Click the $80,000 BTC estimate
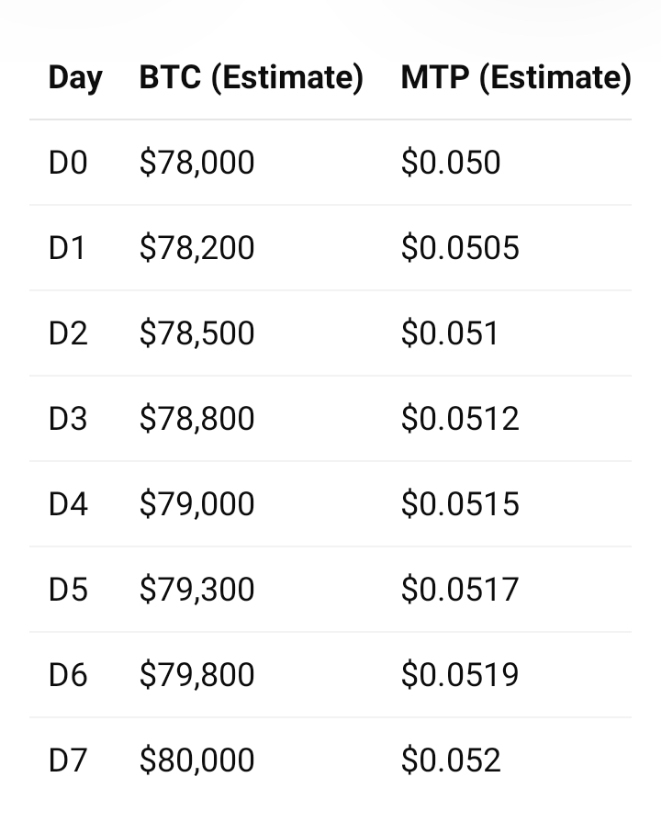The image size is (661, 821). (197, 760)
